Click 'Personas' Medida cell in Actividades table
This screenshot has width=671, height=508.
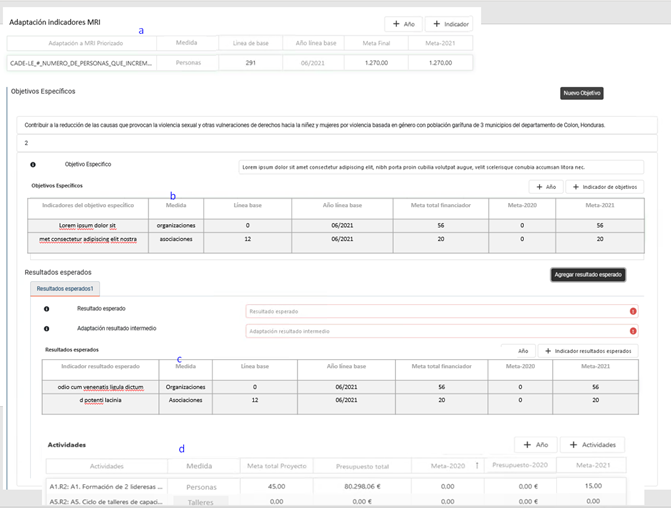(201, 487)
